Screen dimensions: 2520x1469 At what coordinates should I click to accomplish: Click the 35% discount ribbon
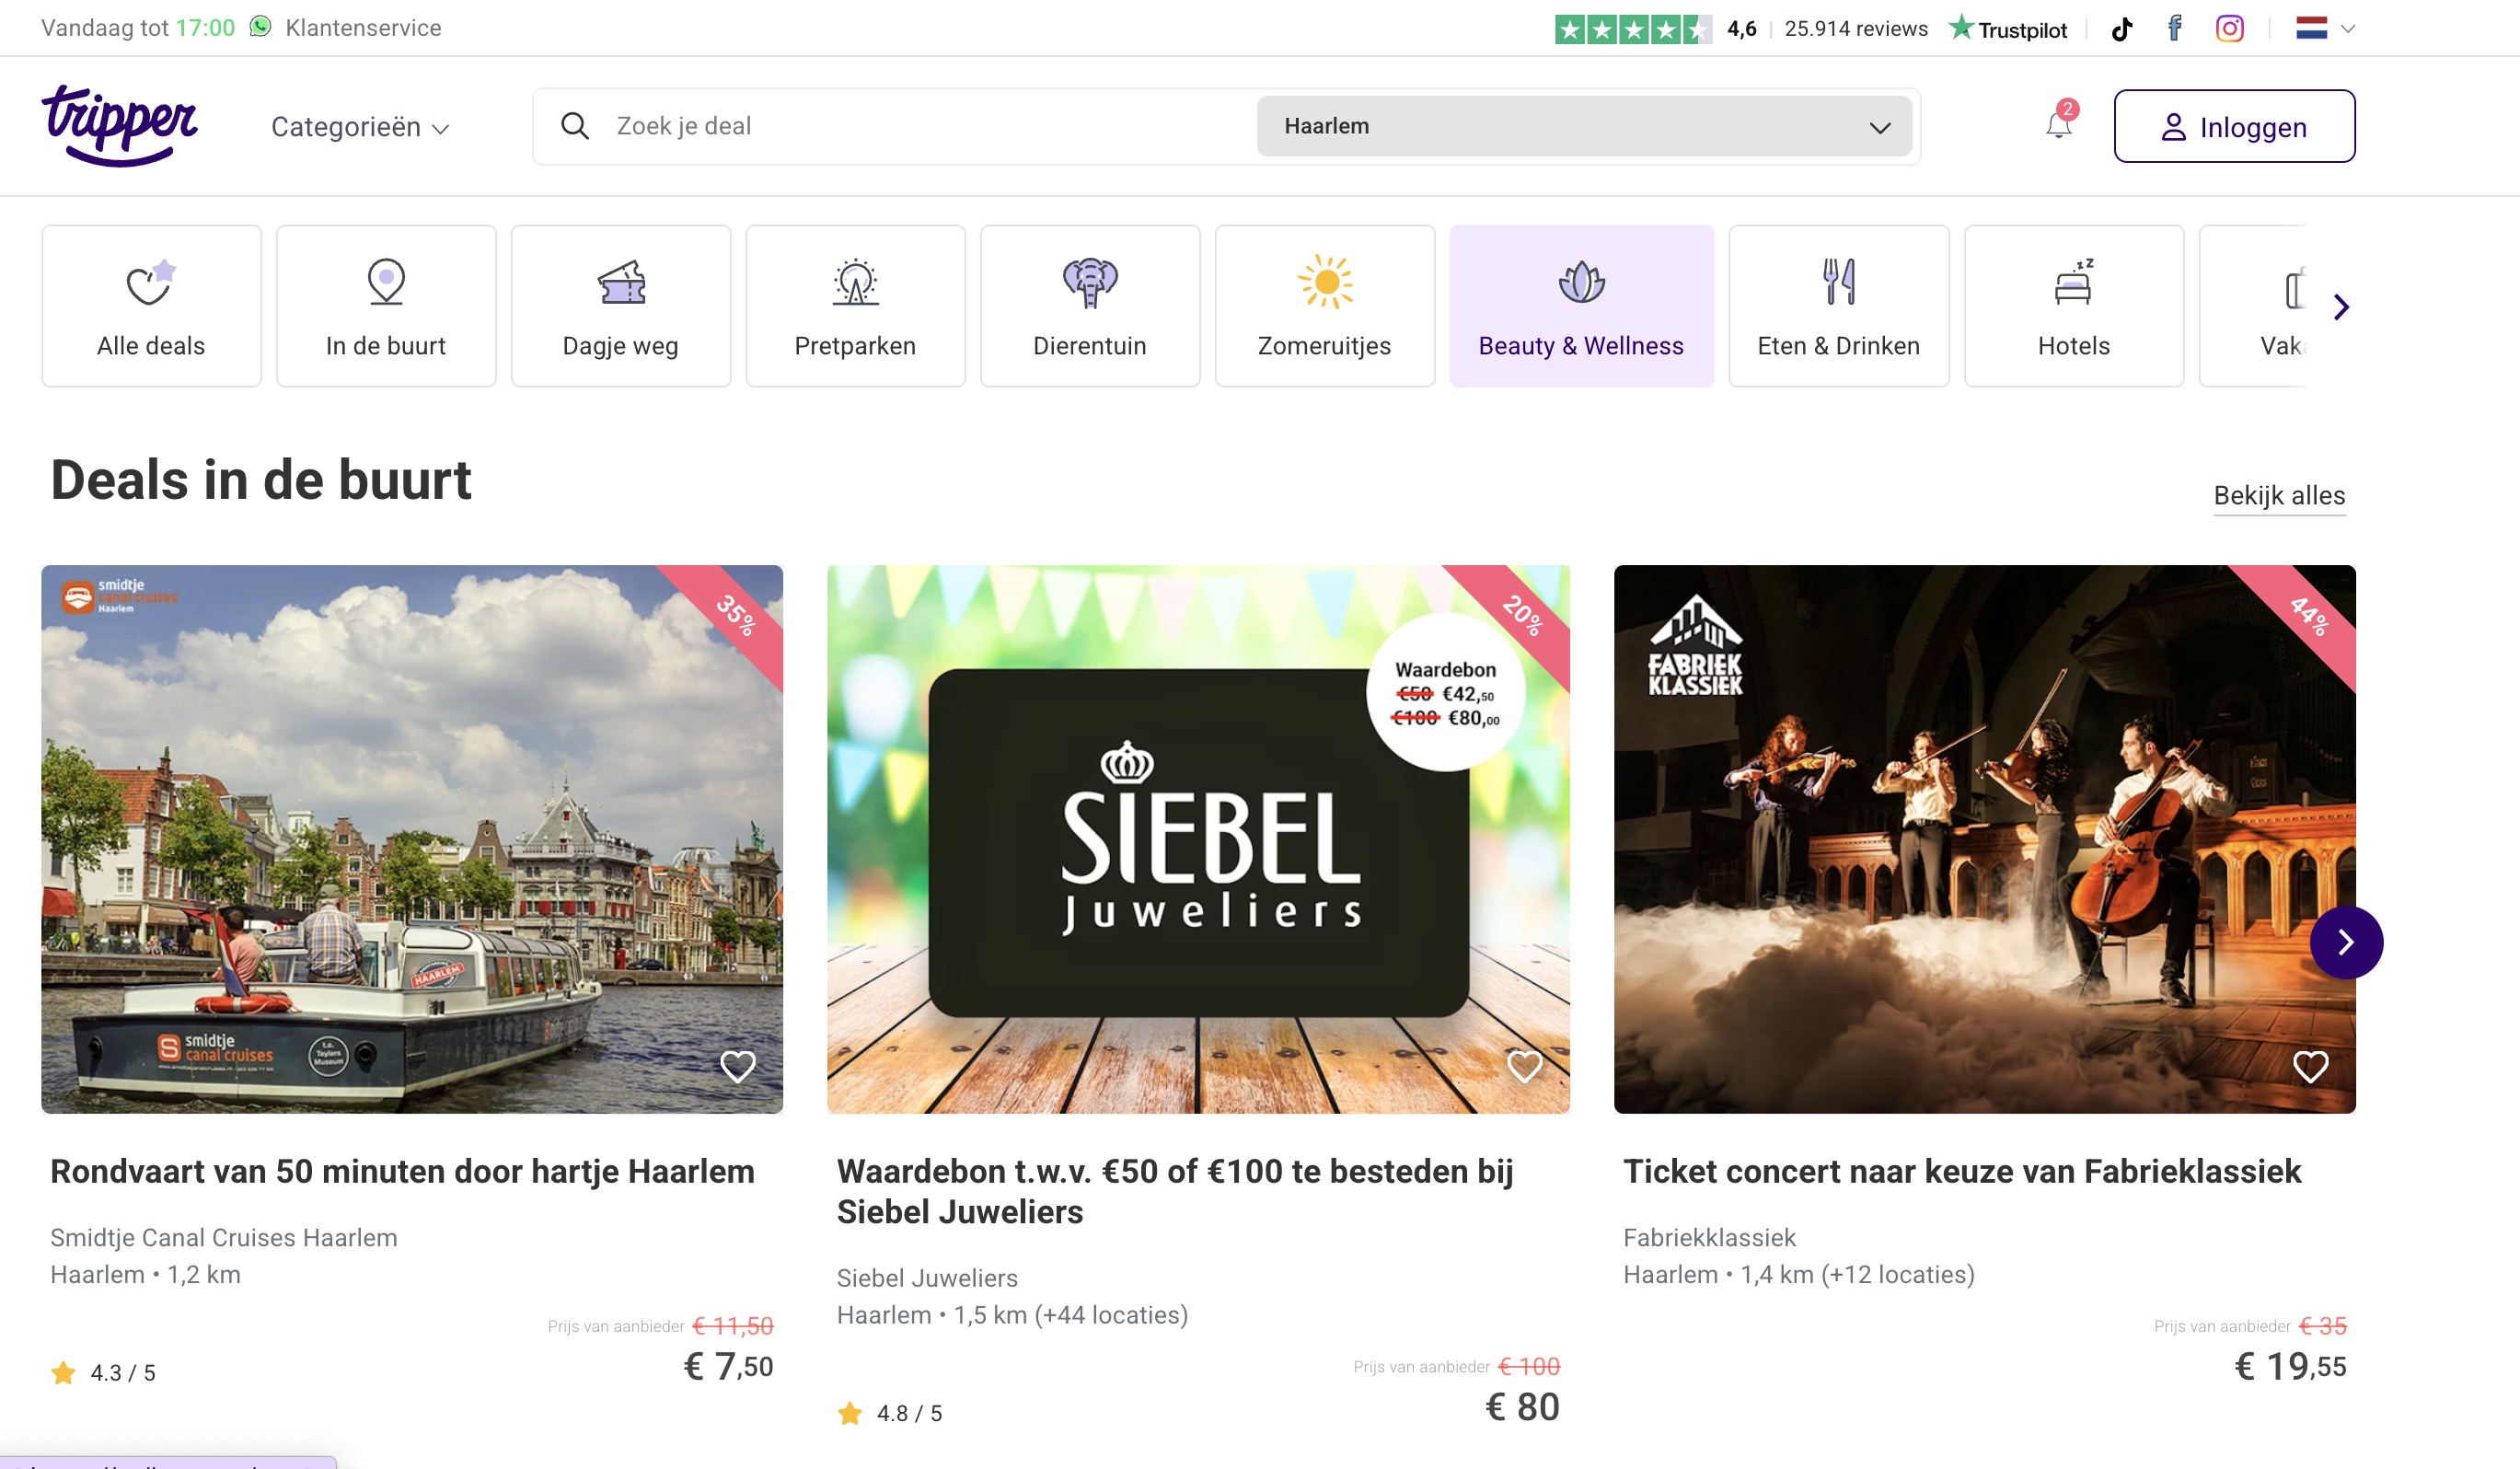tap(737, 615)
